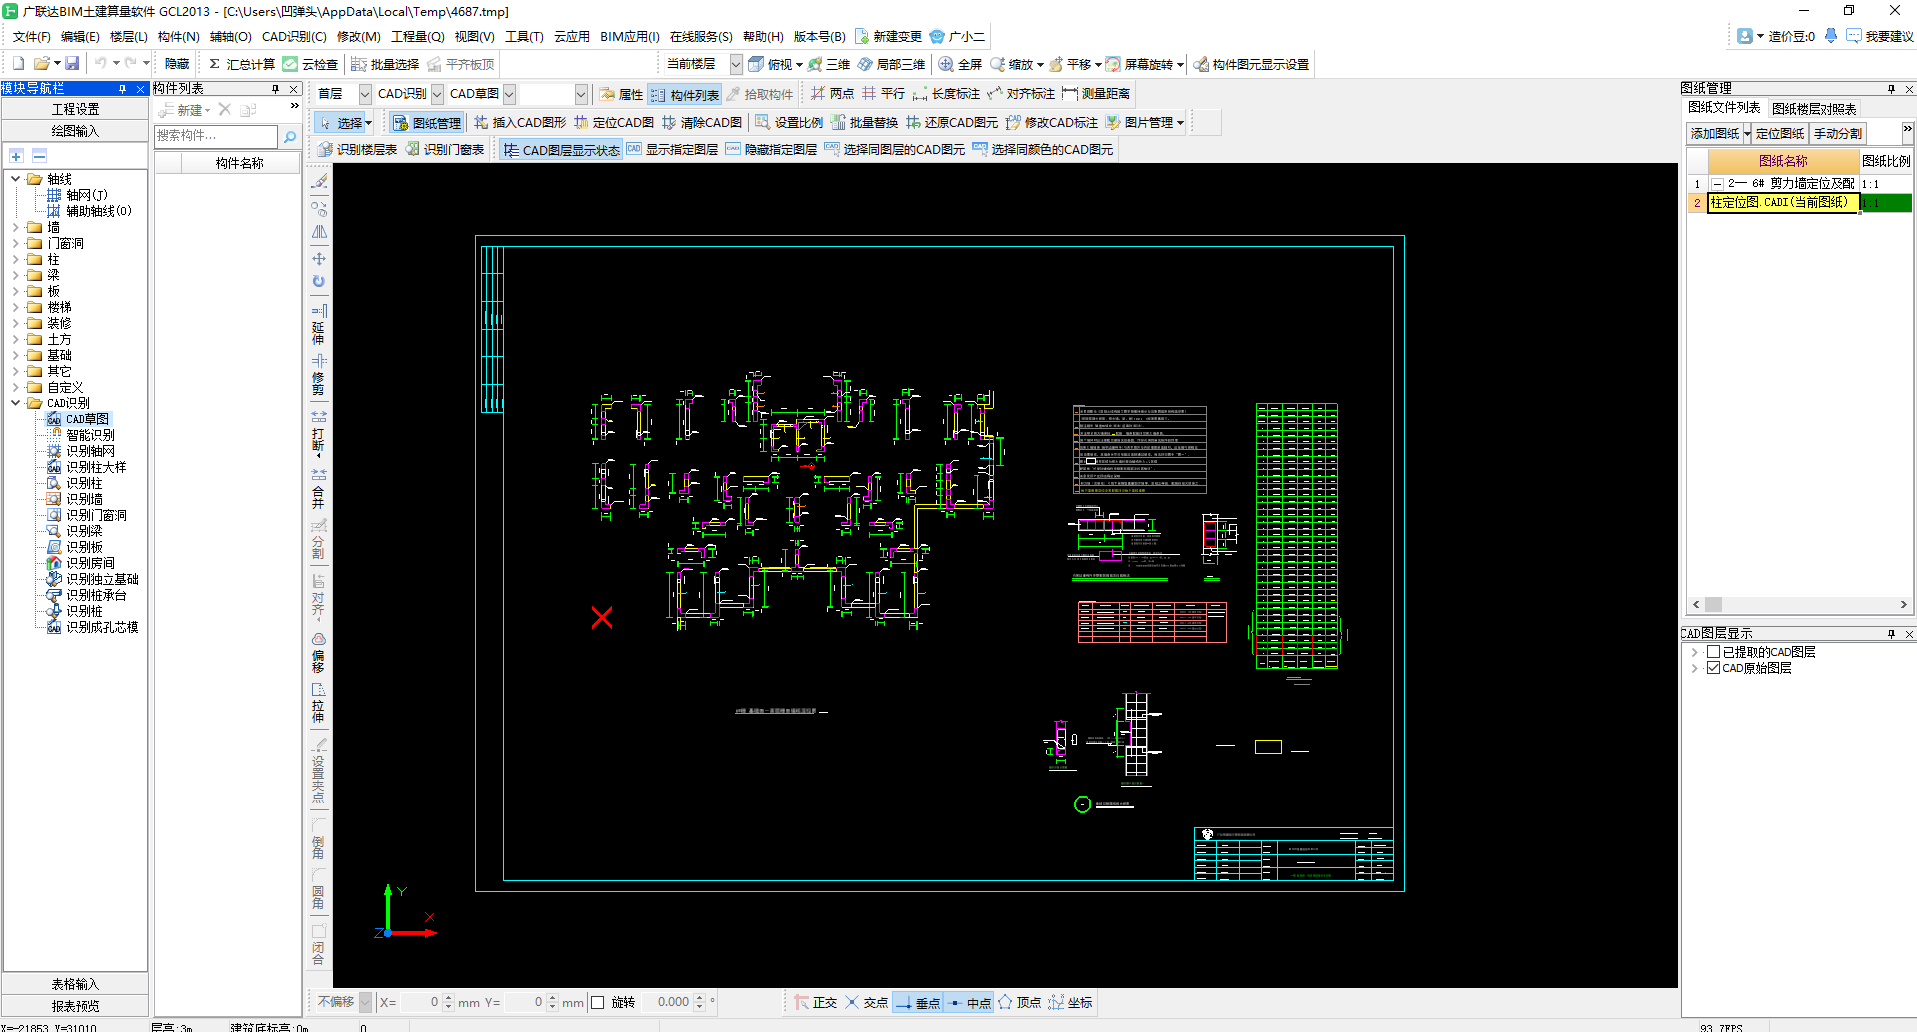The width and height of the screenshot is (1917, 1032).
Task: Click 手动分割 button
Action: click(x=1838, y=133)
